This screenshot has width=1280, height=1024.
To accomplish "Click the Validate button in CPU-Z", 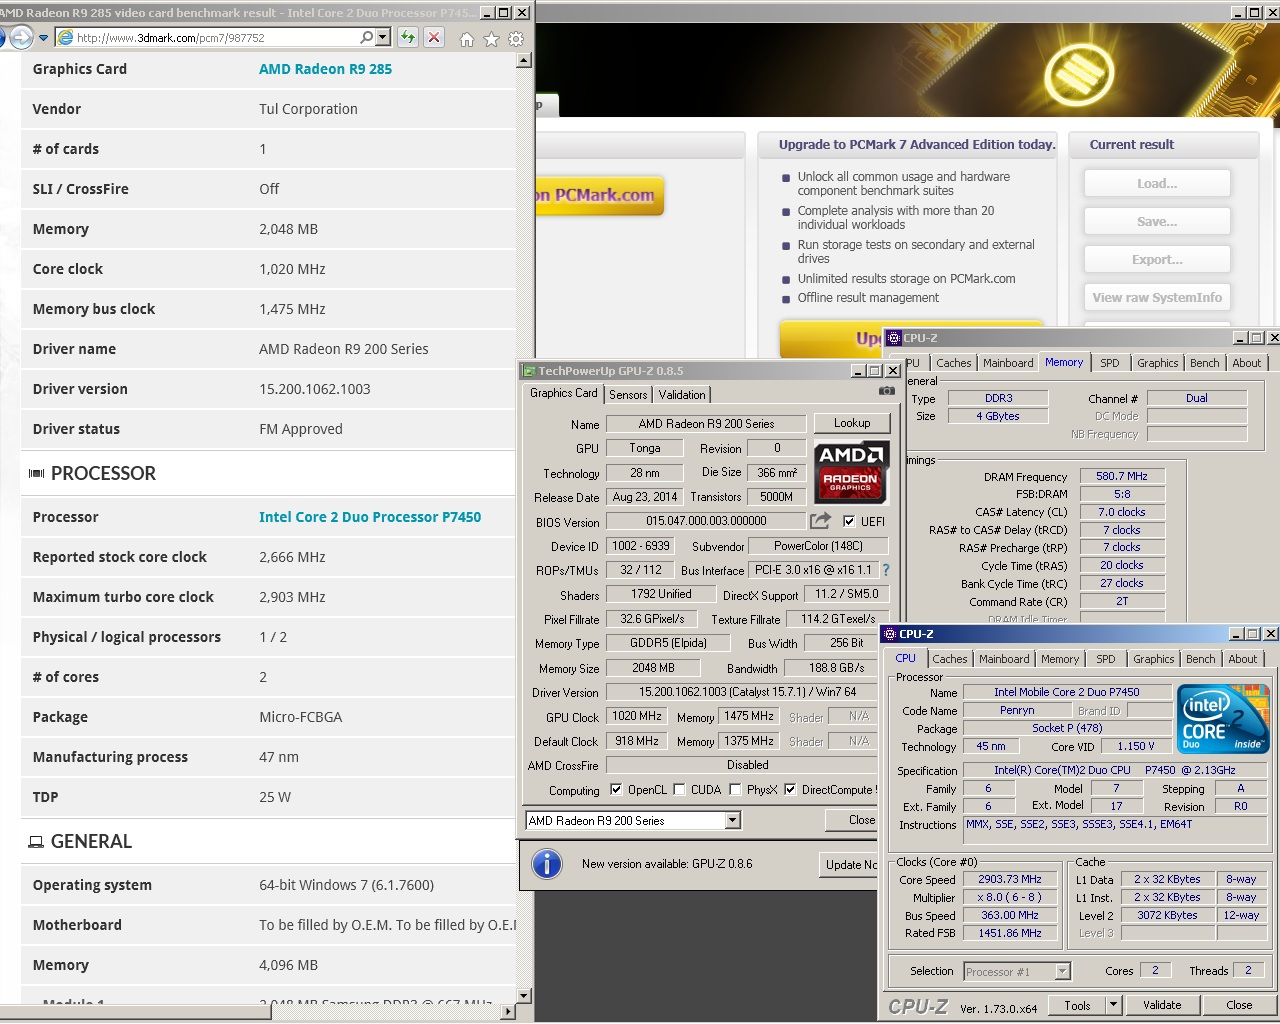I will point(1162,1005).
